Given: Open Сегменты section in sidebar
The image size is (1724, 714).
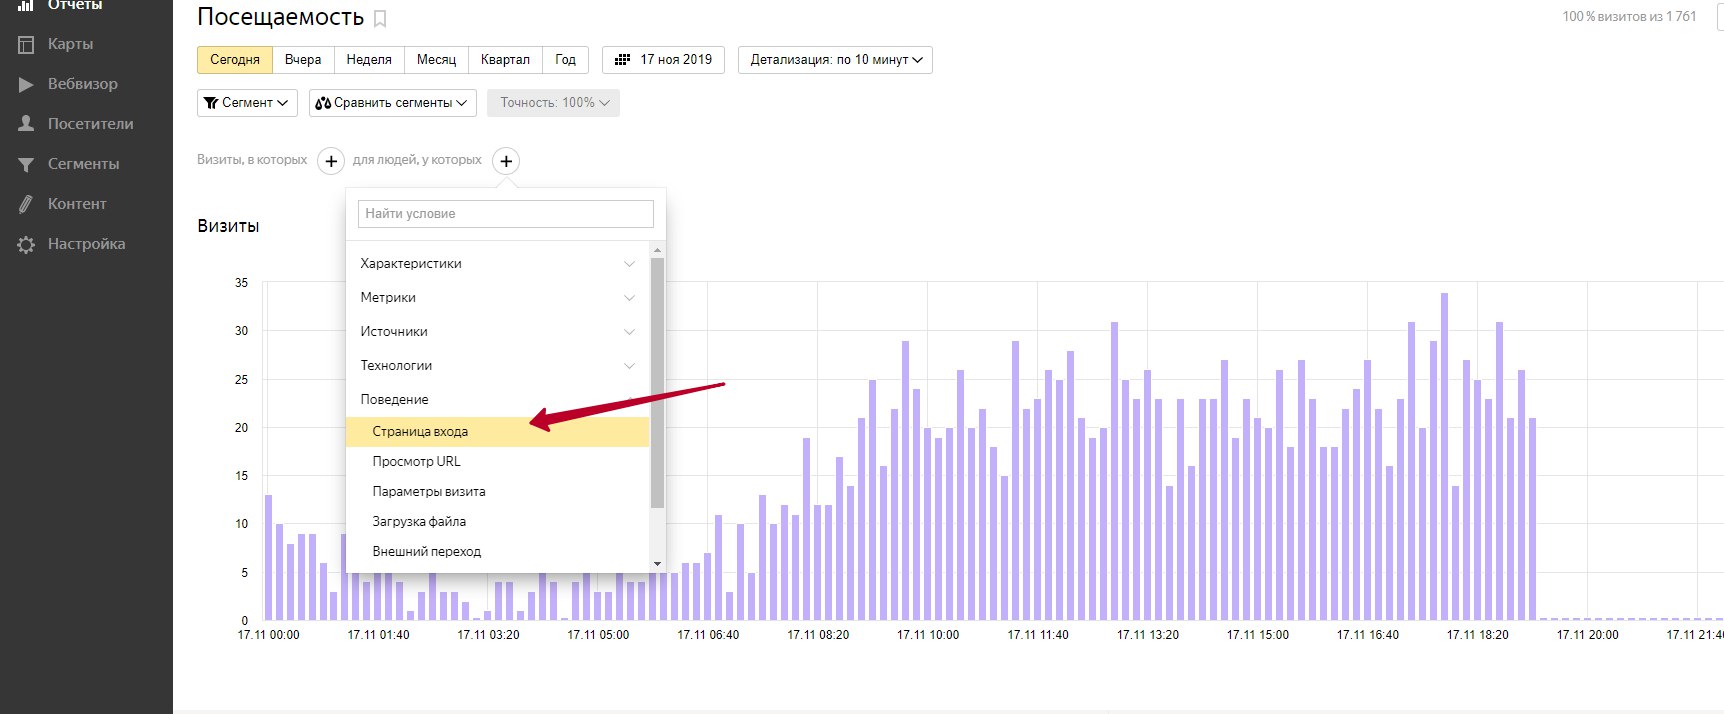Looking at the screenshot, I should [x=84, y=164].
